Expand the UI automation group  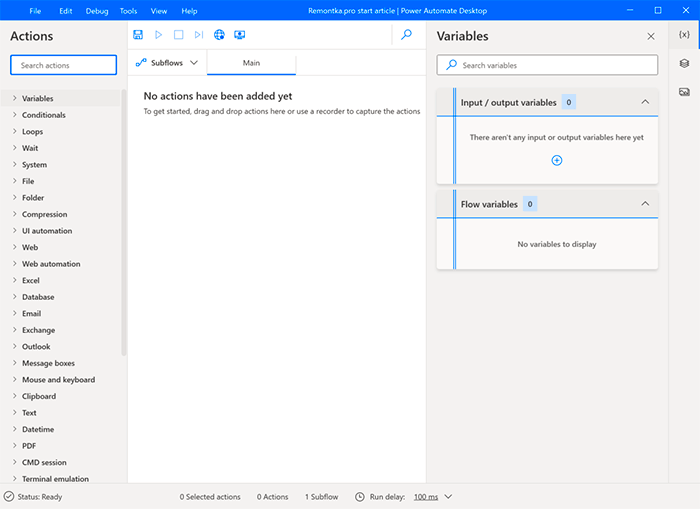15,230
